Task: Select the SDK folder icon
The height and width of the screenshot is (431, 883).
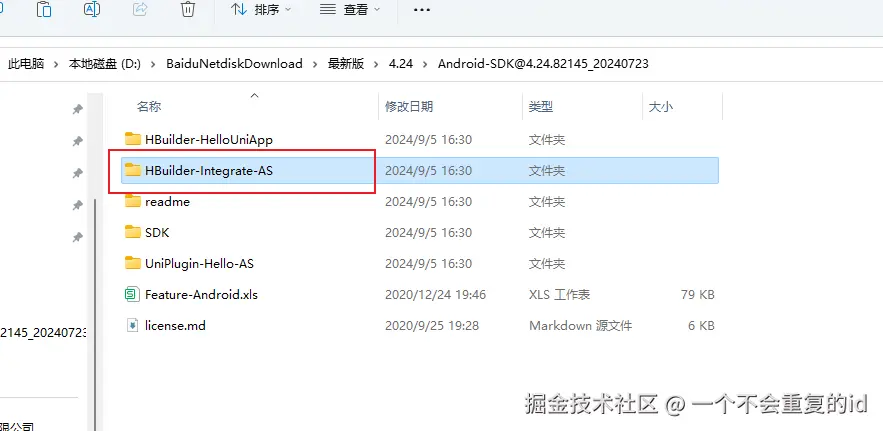Action: pyautogui.click(x=132, y=232)
